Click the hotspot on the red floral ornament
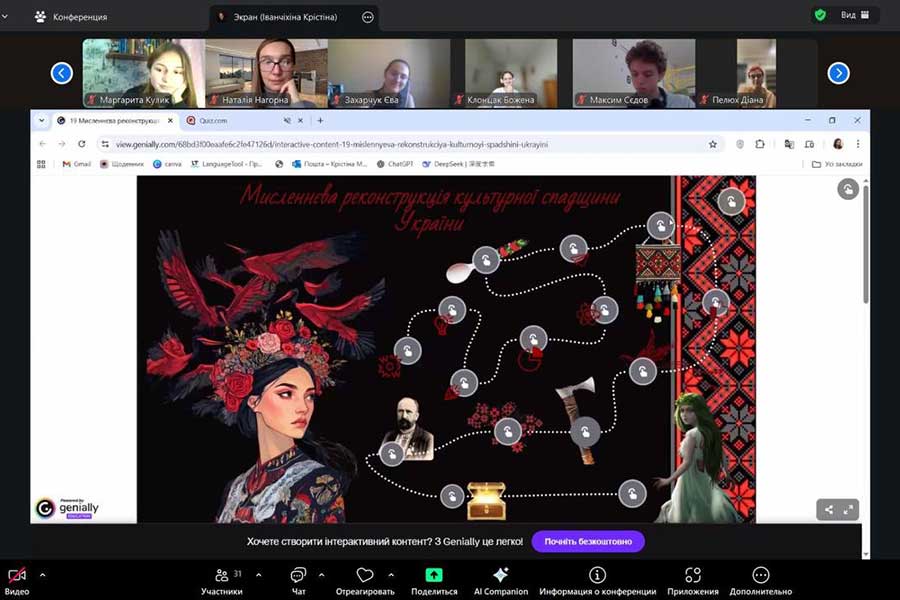The height and width of the screenshot is (600, 900). (x=507, y=432)
